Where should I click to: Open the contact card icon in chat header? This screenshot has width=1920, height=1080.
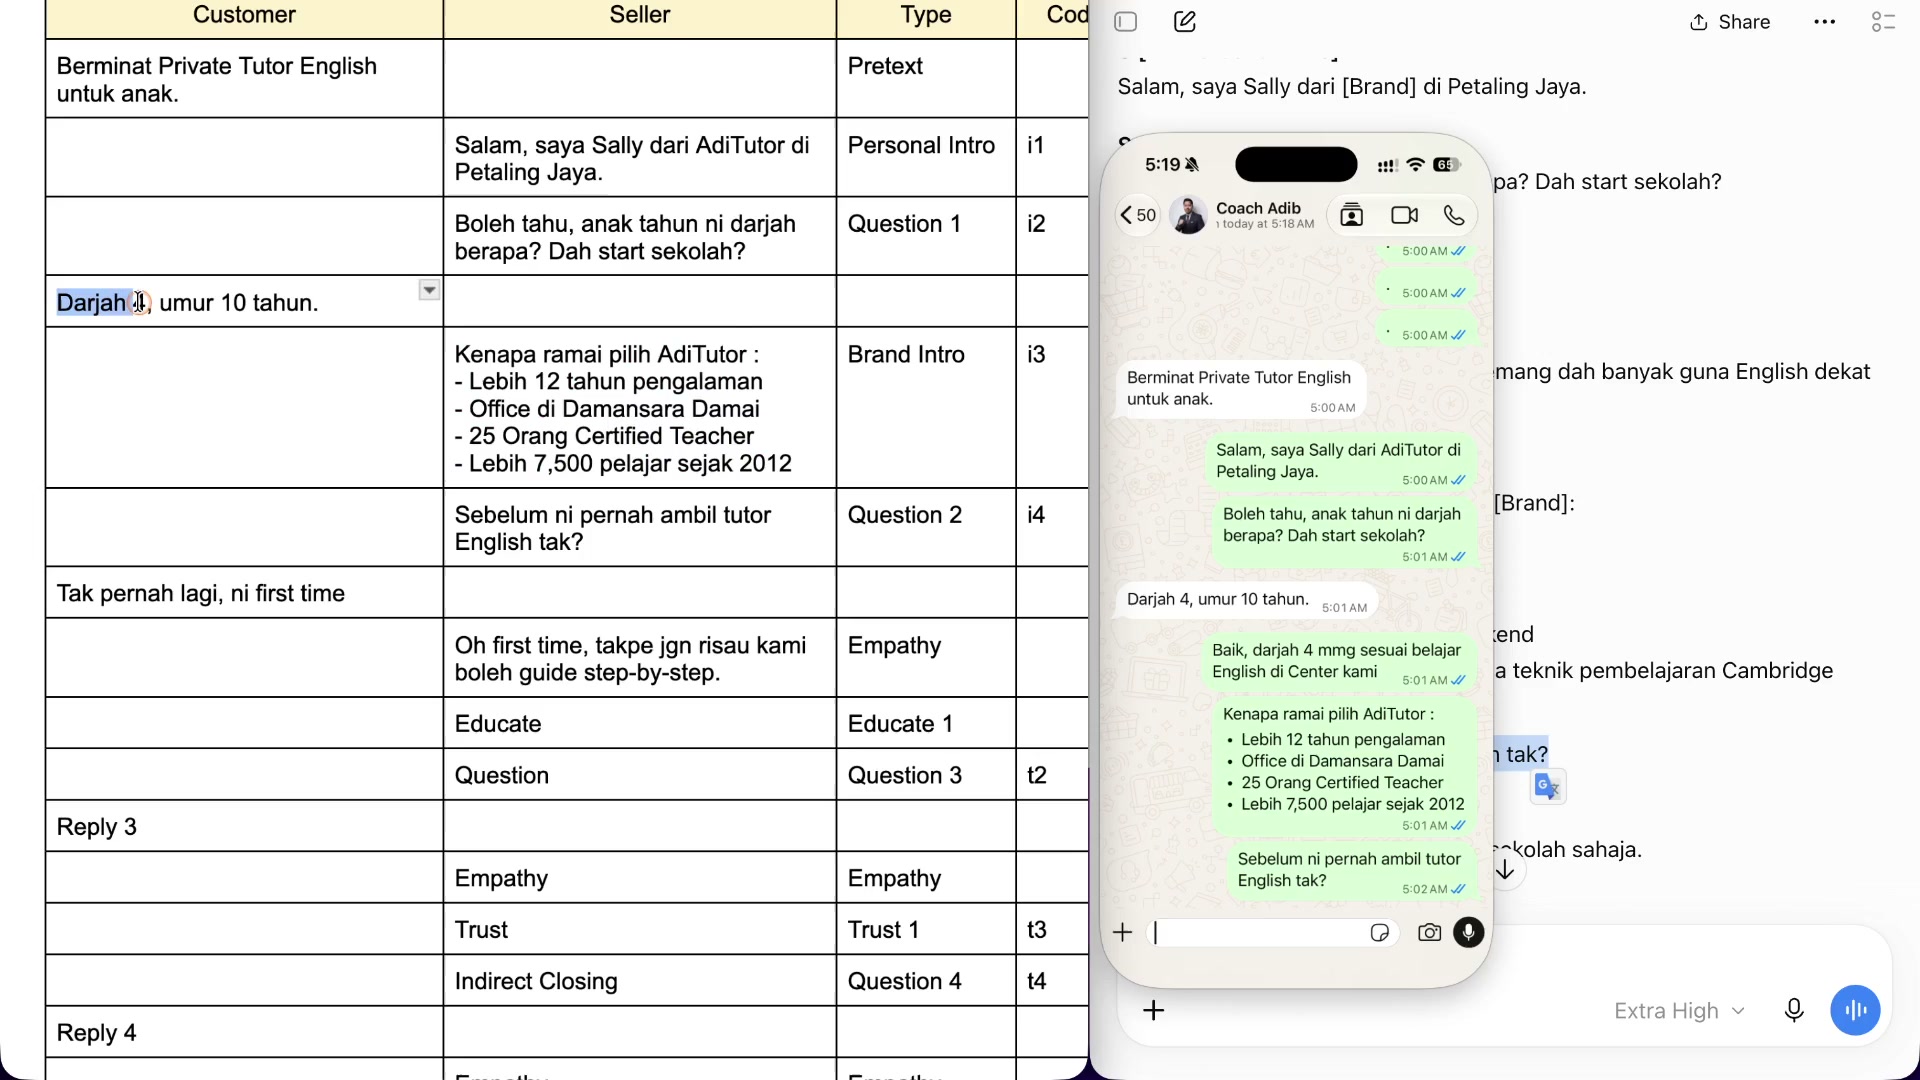click(1351, 215)
